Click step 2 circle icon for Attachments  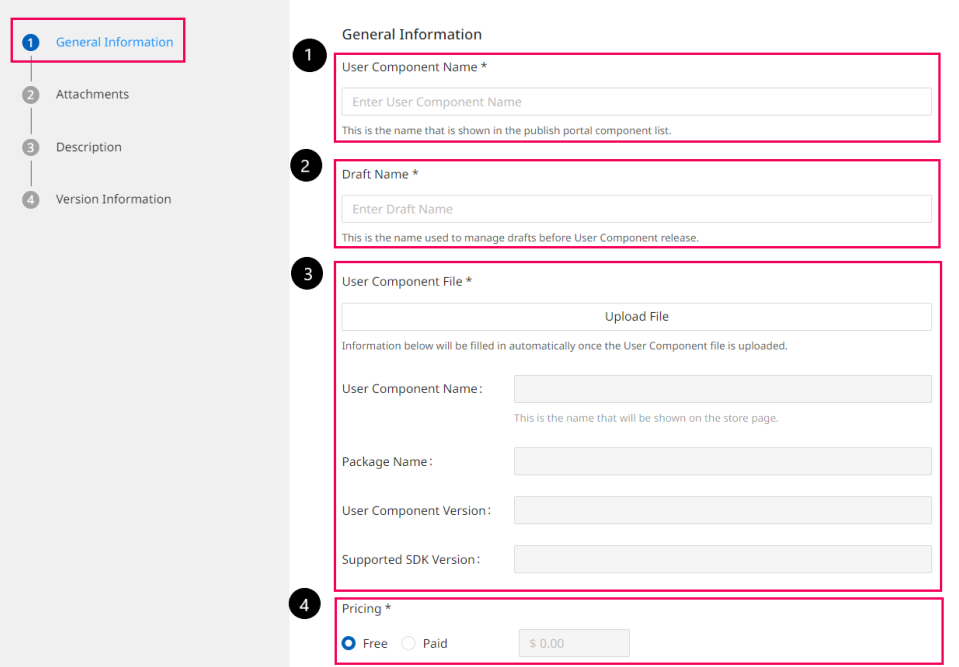pyautogui.click(x=31, y=95)
